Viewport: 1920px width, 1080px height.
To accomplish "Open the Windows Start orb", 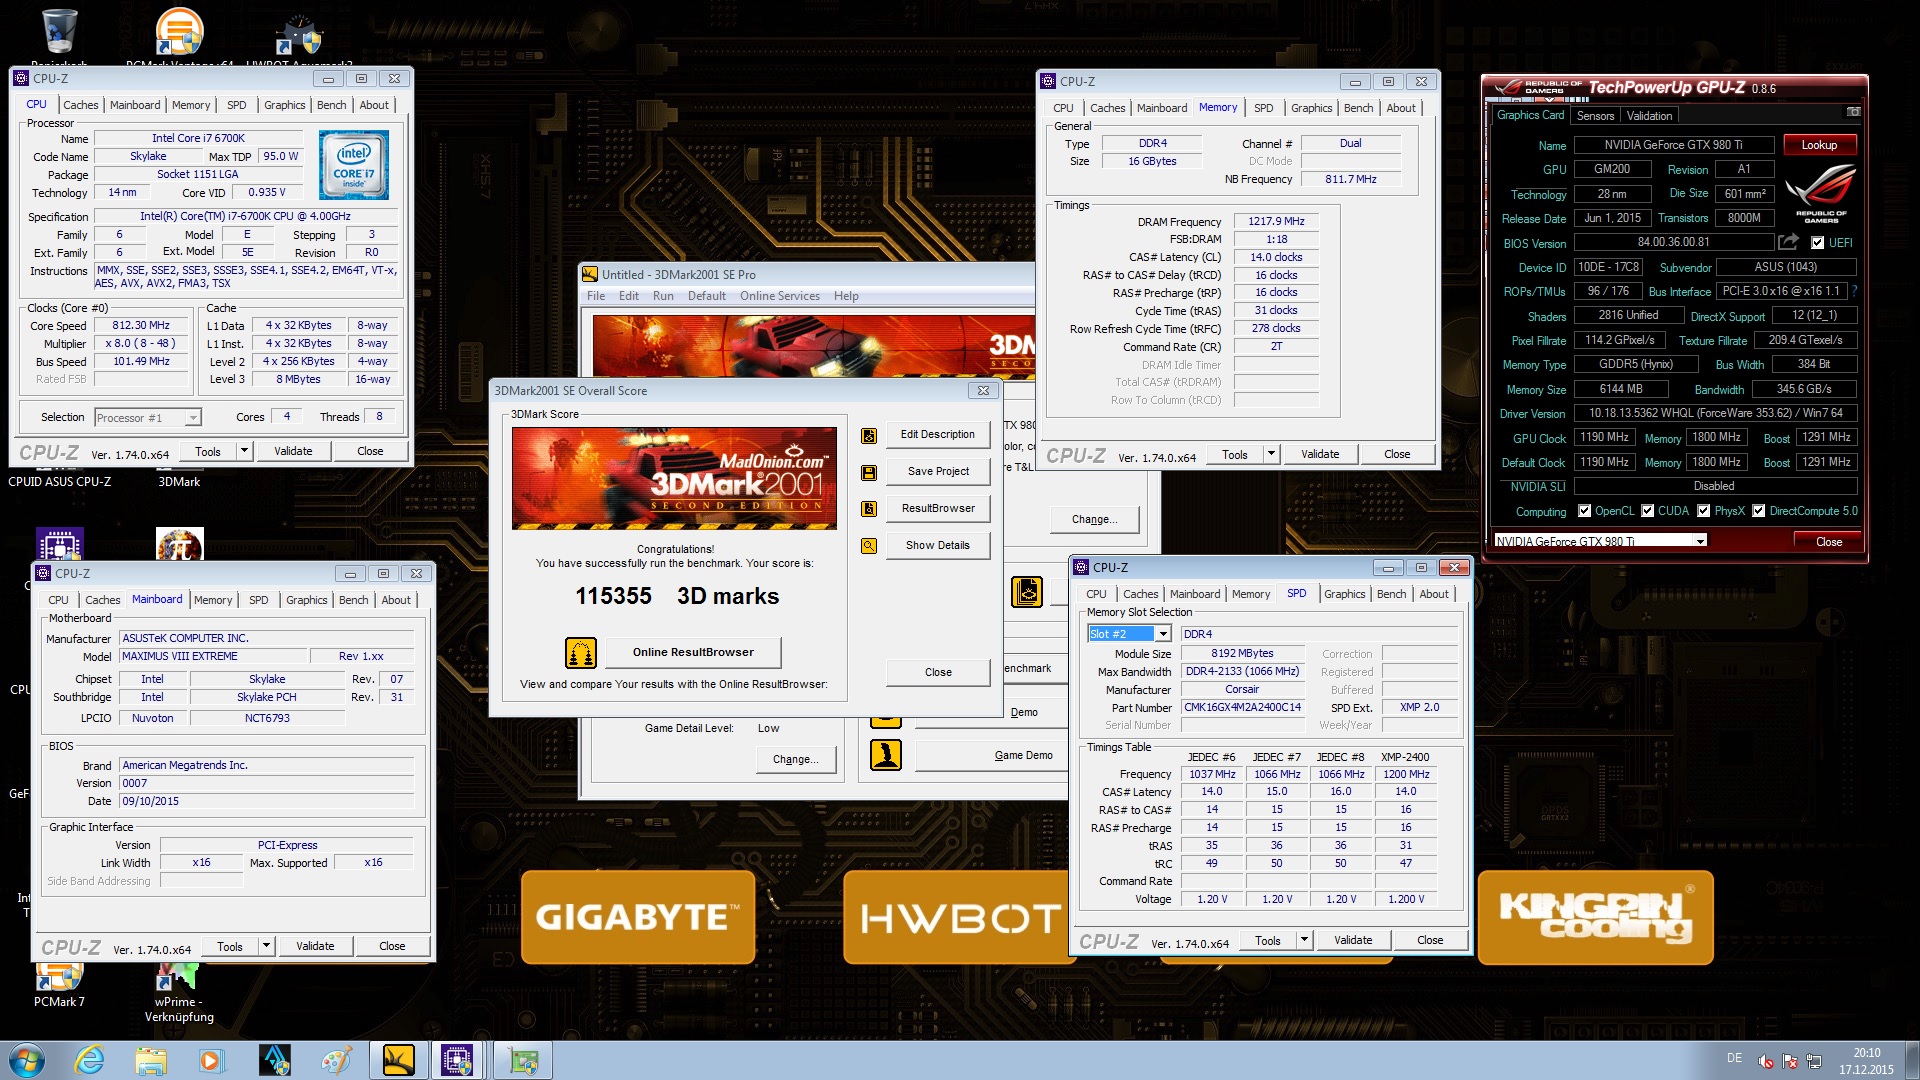I will coord(27,1060).
